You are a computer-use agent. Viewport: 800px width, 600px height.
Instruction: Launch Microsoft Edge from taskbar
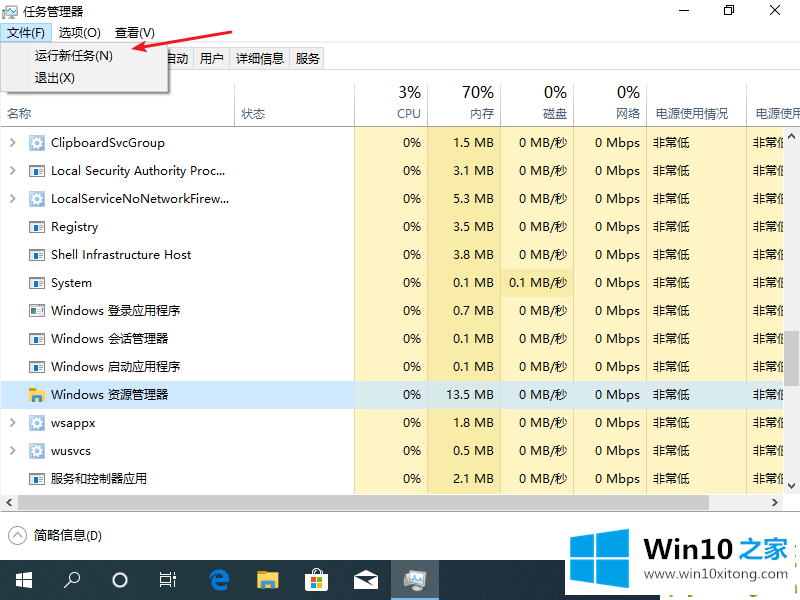click(219, 580)
